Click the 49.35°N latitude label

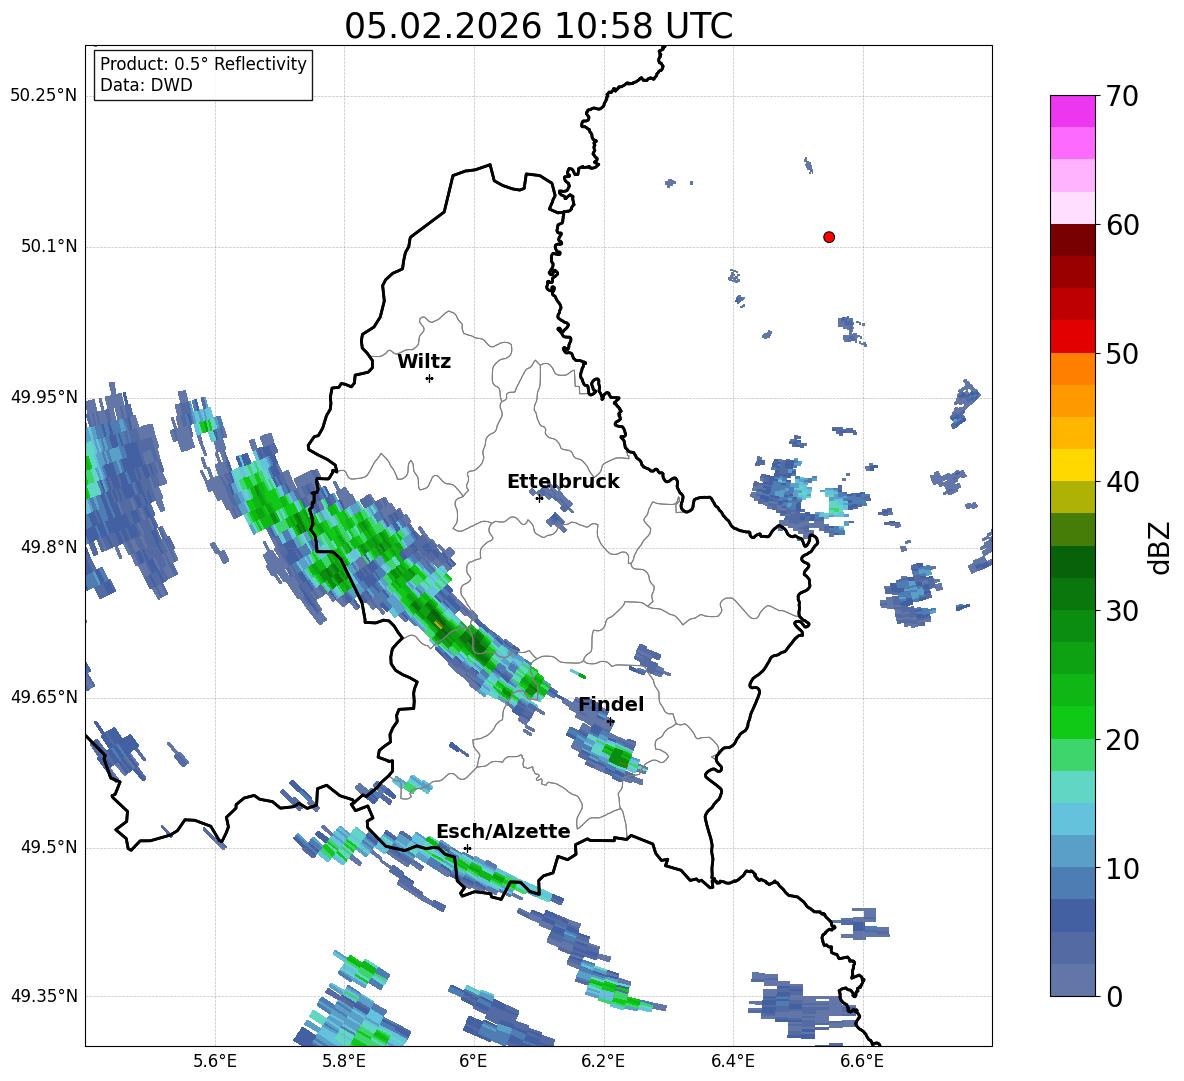point(44,996)
